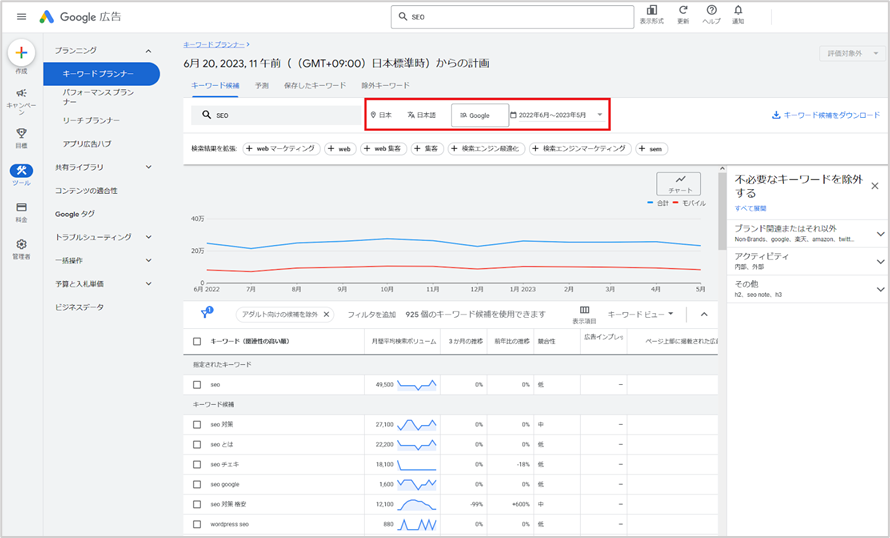
Task: Open パフォーマンス プランナー sidebar item
Action: pyautogui.click(x=99, y=96)
